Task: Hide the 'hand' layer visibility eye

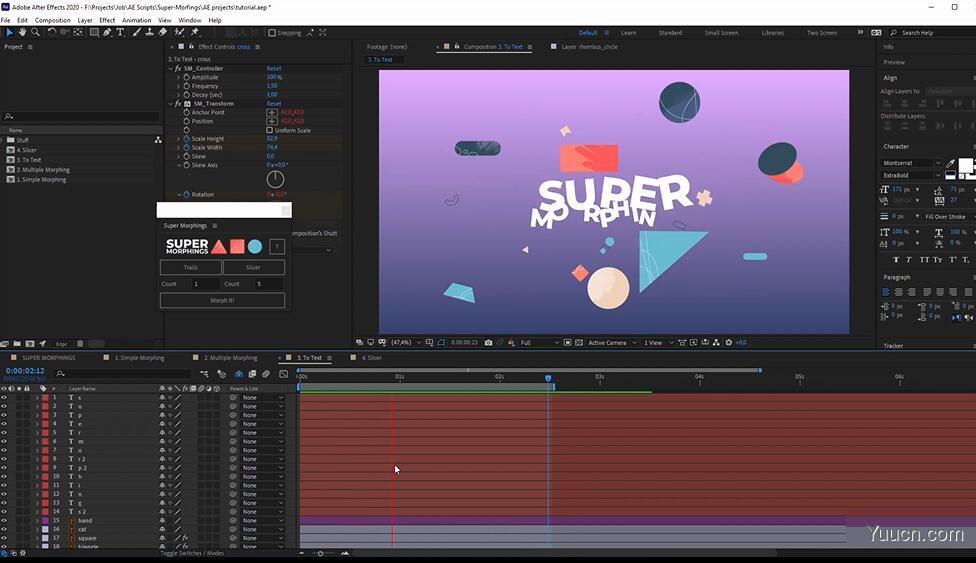Action: point(4,521)
